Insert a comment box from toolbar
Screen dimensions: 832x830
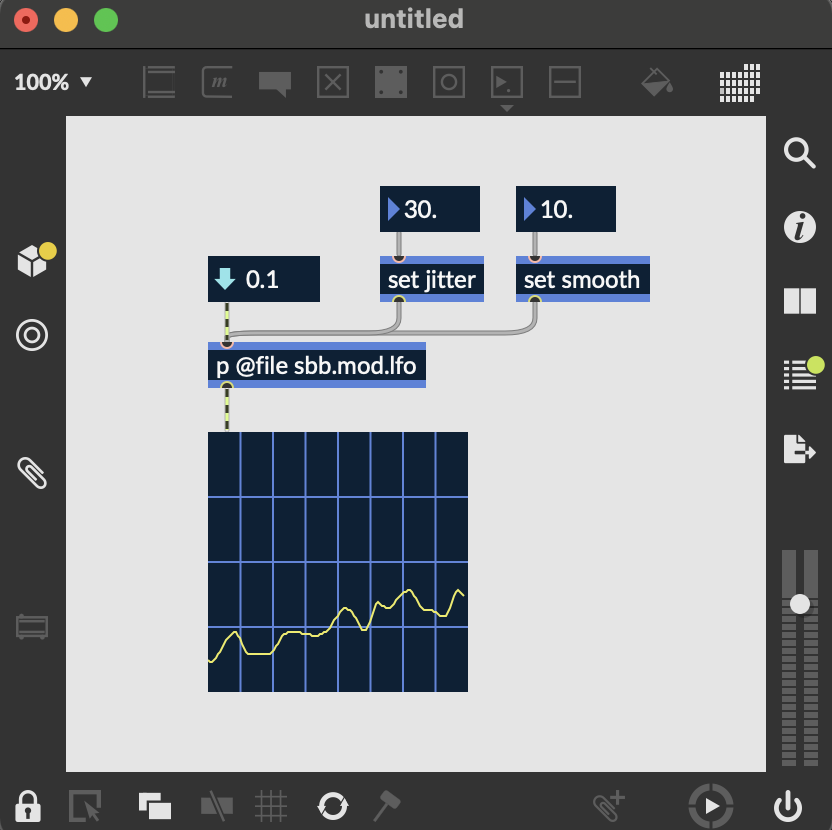click(x=274, y=82)
